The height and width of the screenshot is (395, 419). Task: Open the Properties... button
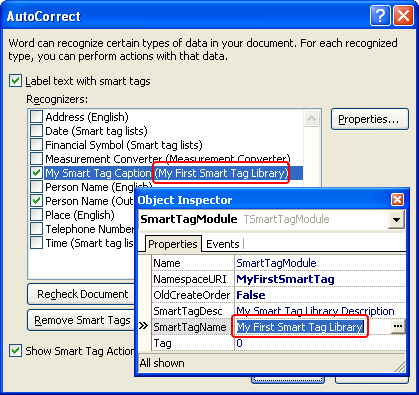tap(370, 119)
